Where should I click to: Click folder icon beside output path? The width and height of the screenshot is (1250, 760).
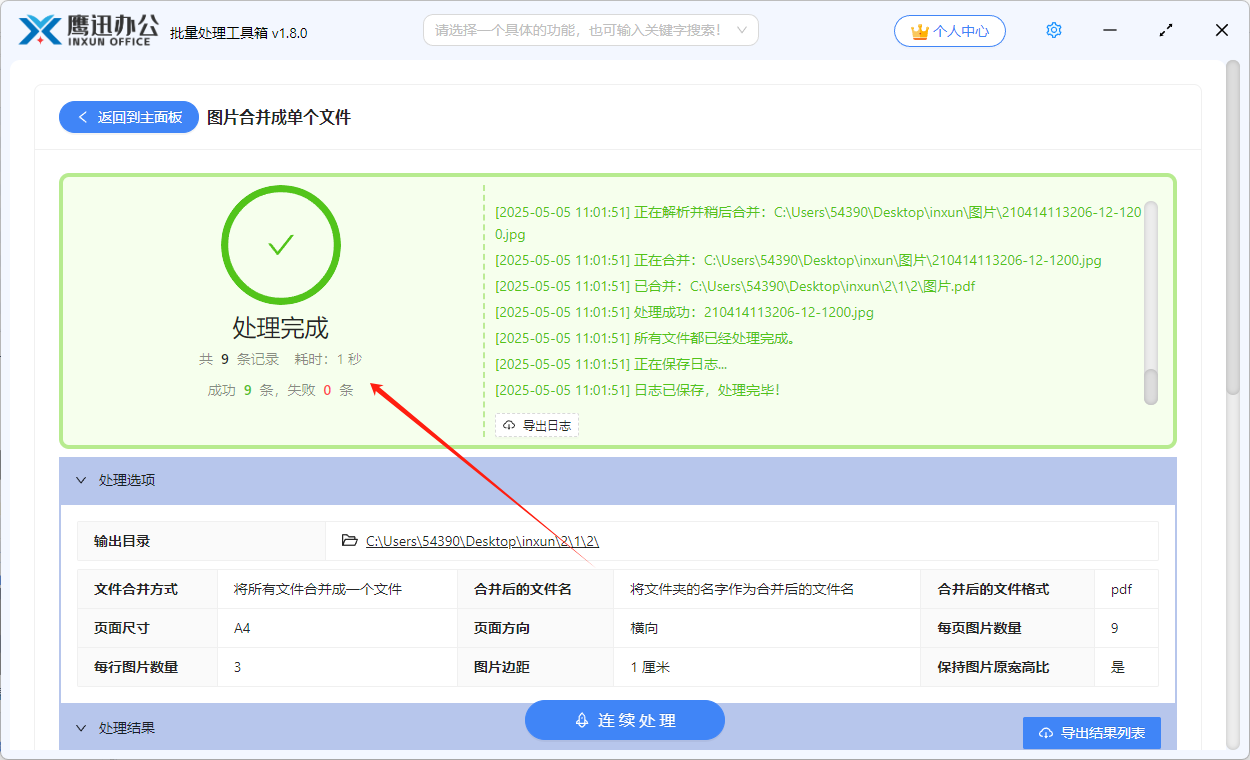coord(349,541)
